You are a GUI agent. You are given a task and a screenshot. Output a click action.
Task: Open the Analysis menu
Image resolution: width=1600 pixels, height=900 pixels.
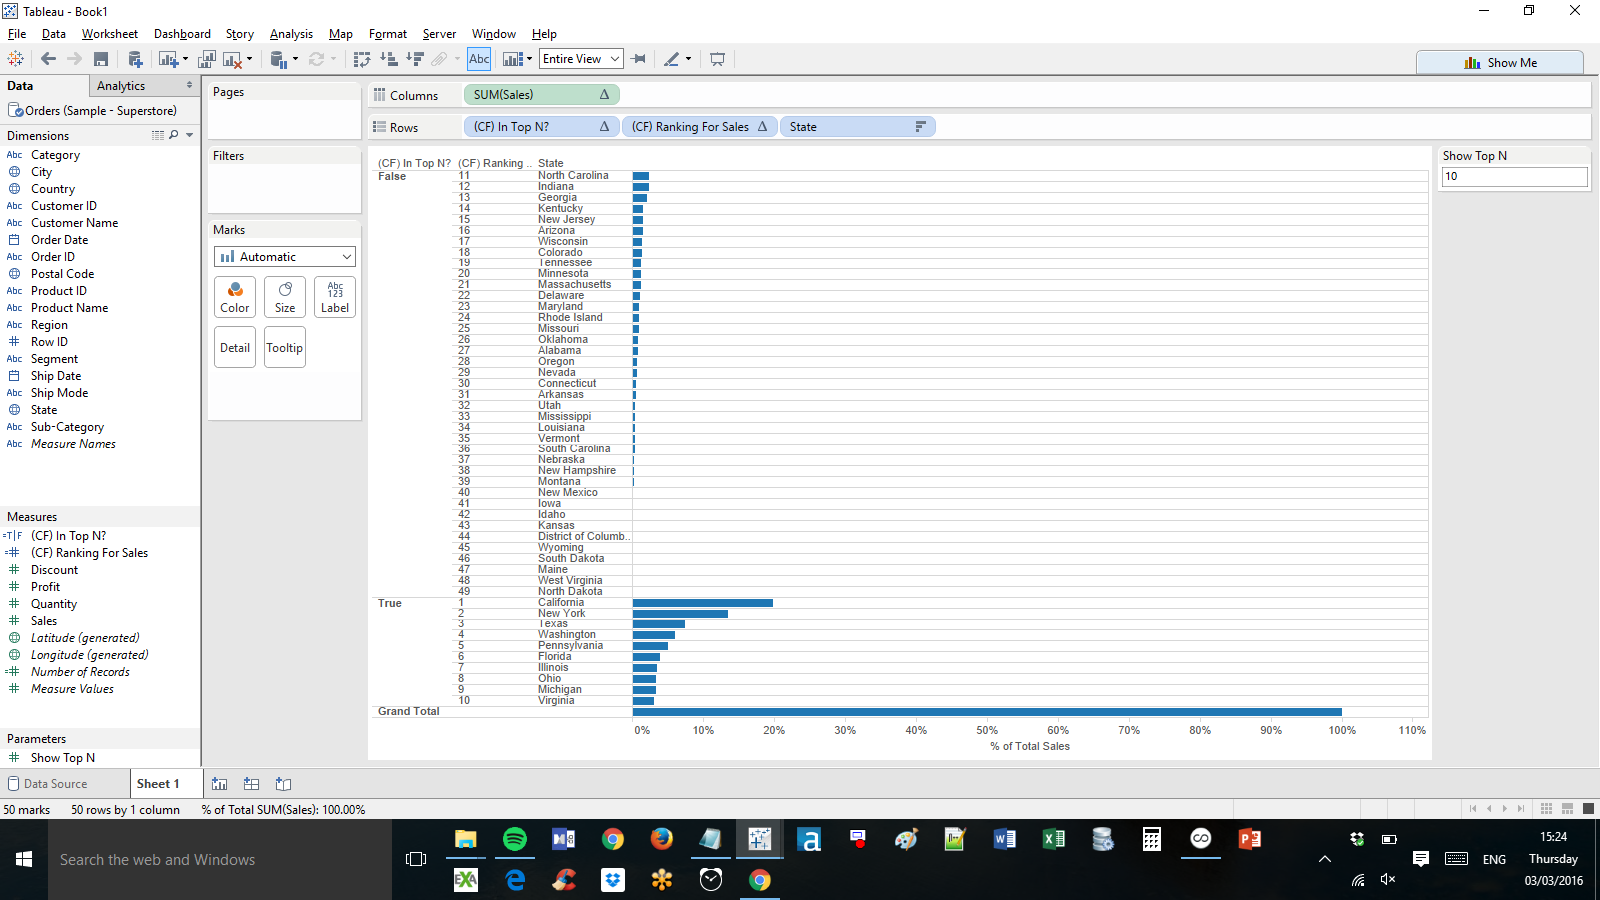291,34
